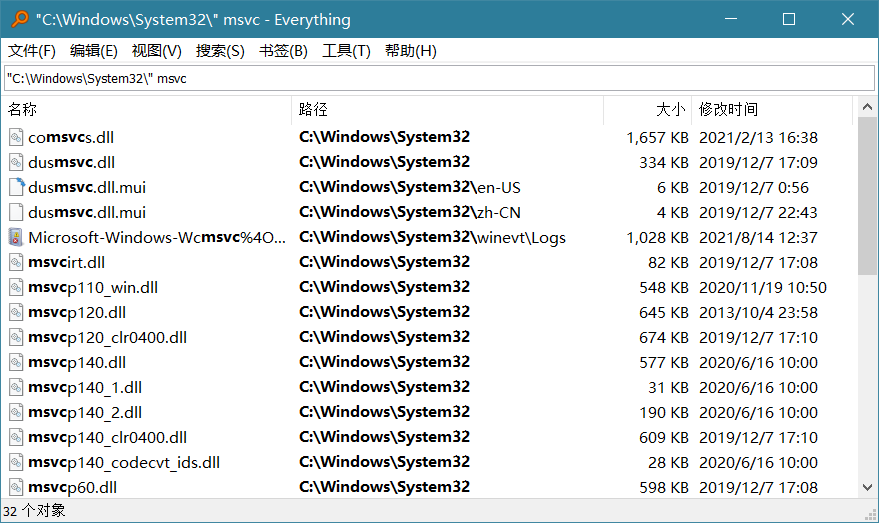879x523 pixels.
Task: Click the dusmsvc.dll file icon
Action: coord(16,163)
